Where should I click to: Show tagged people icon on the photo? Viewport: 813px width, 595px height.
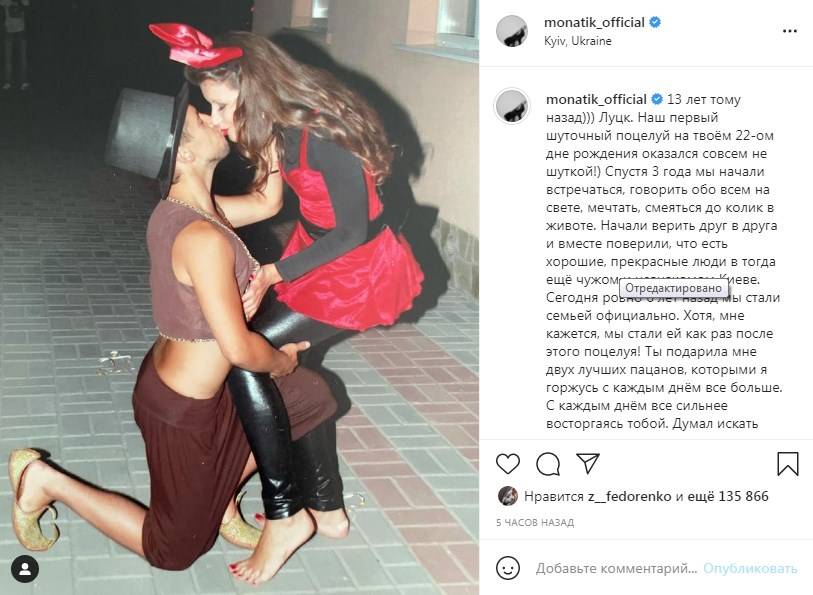pyautogui.click(x=25, y=570)
